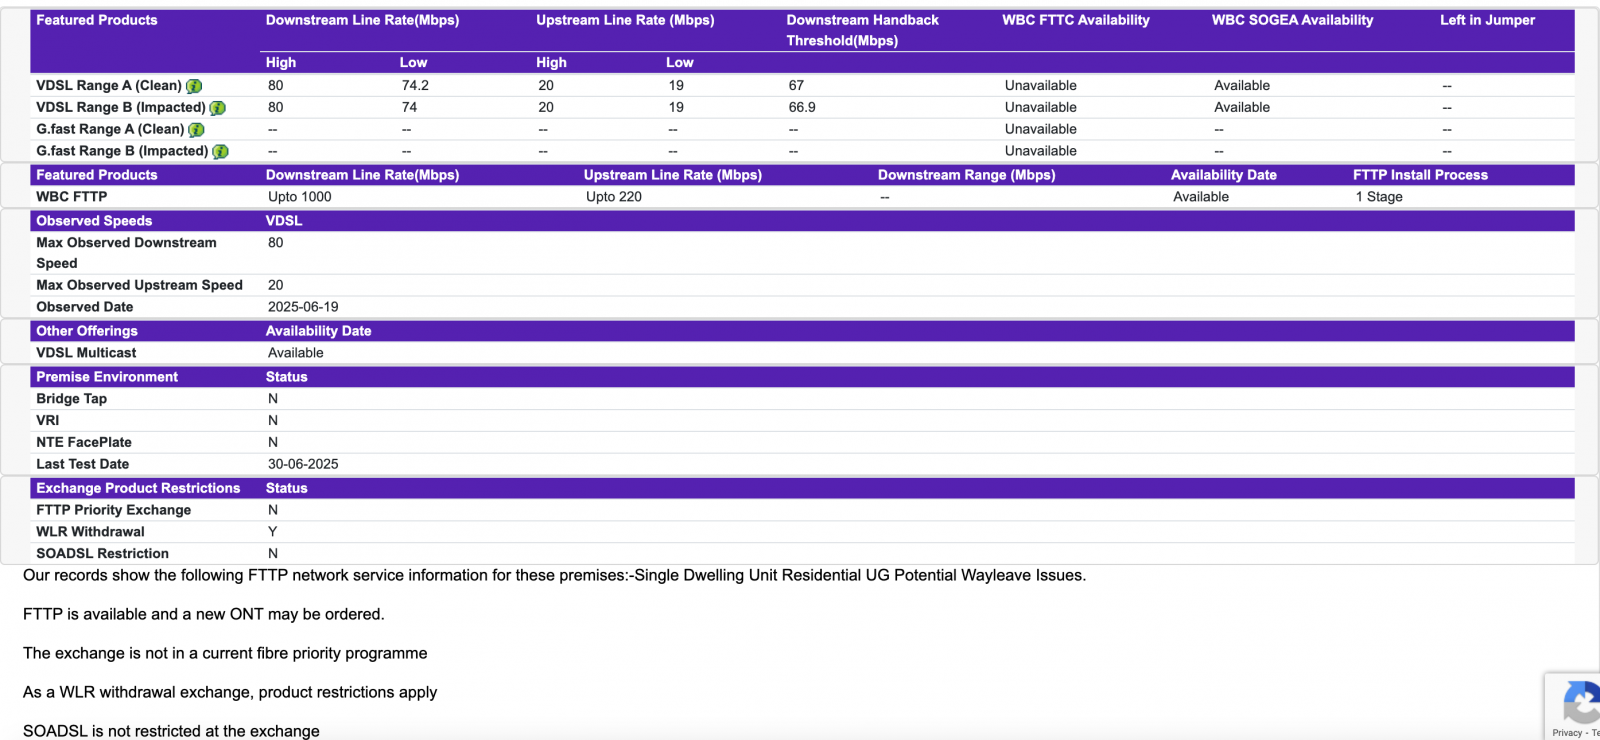The height and width of the screenshot is (740, 1600).
Task: Click the sentence about FTTP availability and ONT
Action: click(x=204, y=615)
